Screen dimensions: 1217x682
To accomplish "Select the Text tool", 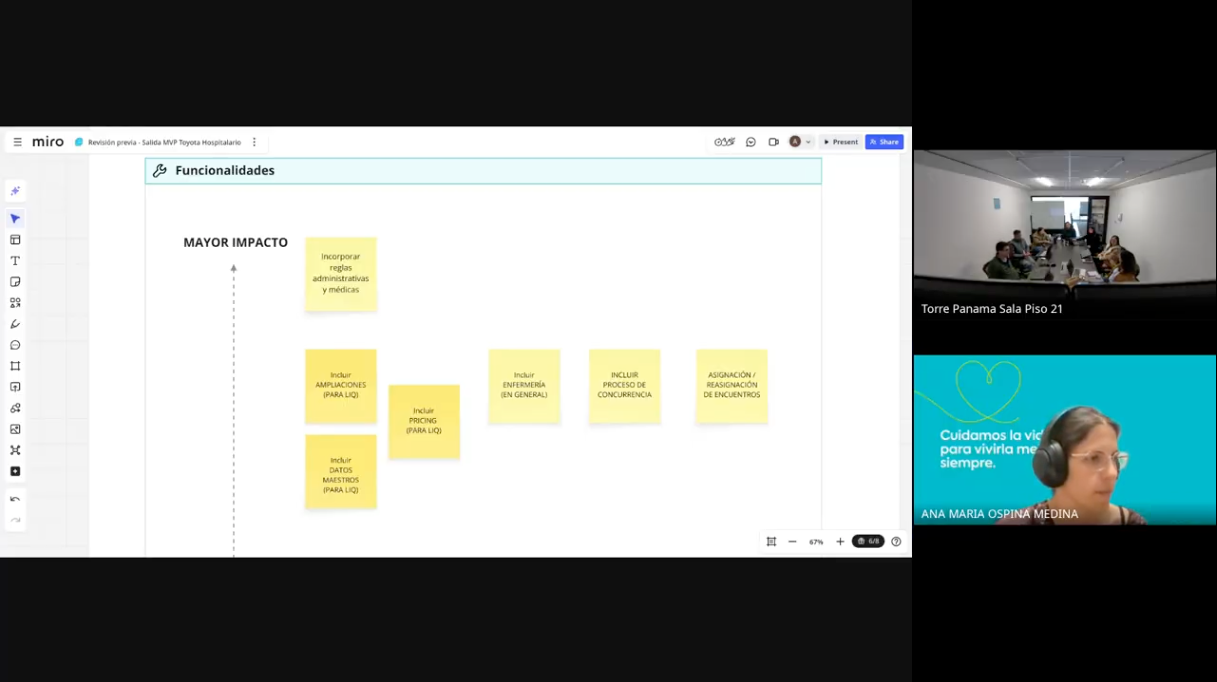I will (15, 261).
